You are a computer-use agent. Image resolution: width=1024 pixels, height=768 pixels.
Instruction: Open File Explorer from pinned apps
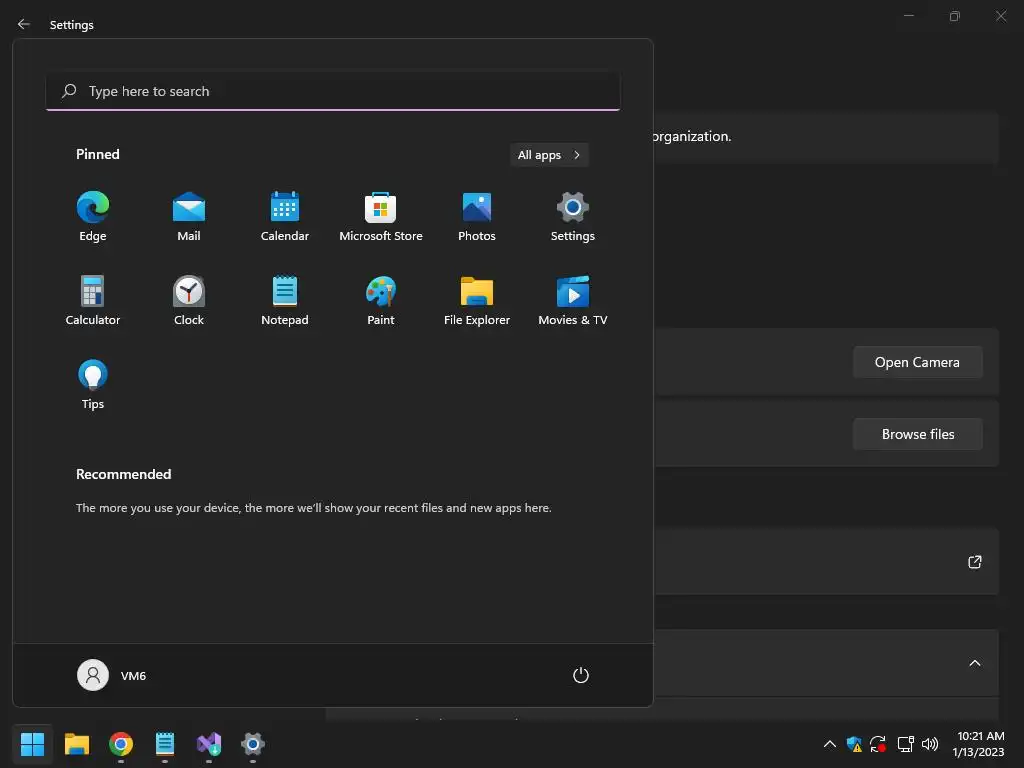(x=477, y=300)
